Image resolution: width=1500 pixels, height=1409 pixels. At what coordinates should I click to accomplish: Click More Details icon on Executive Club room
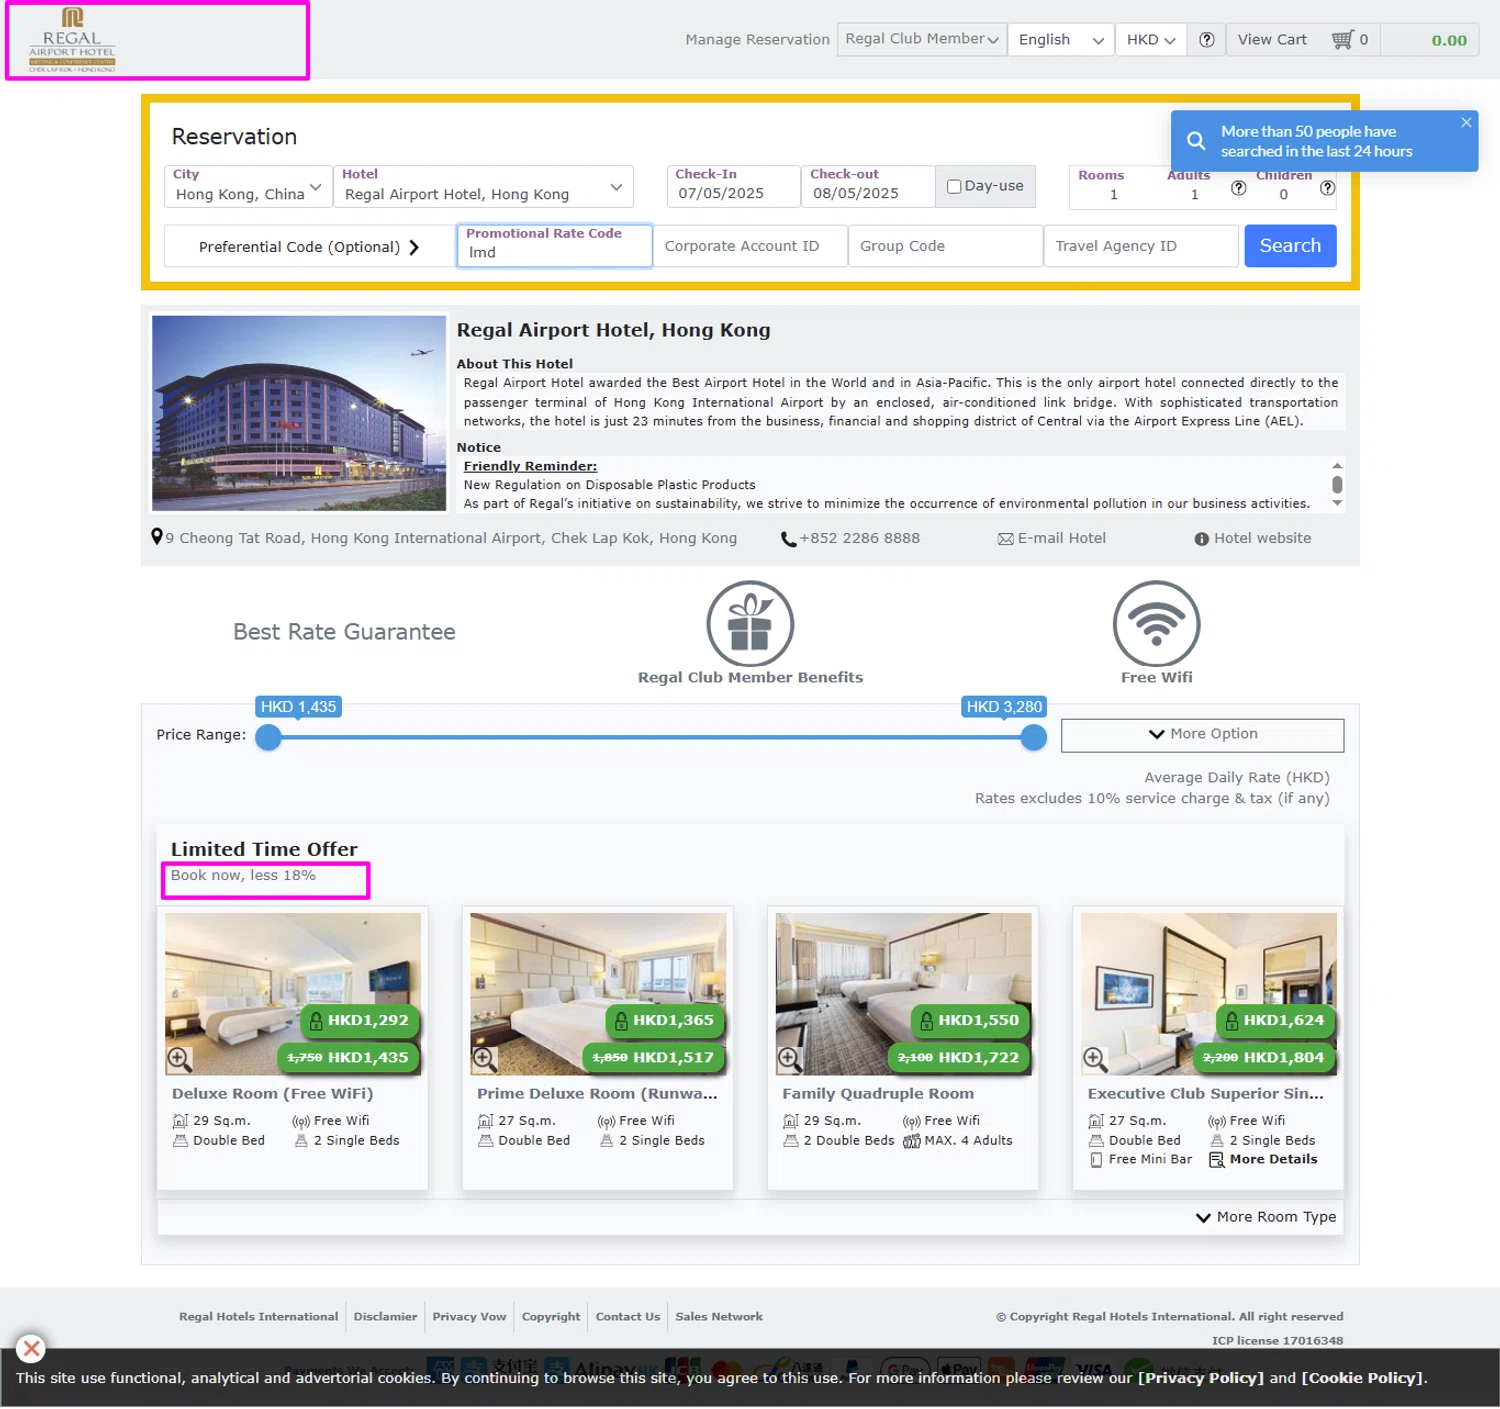point(1217,1160)
